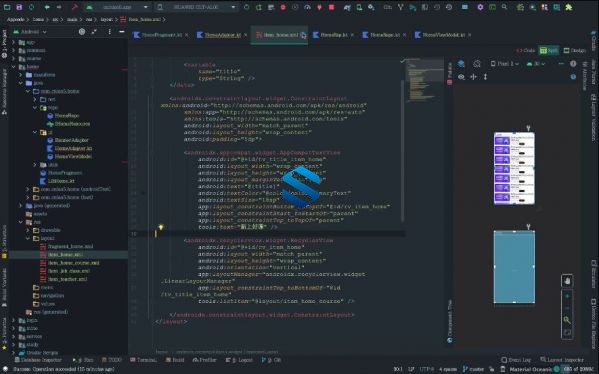Collapse the java folder under home

[x=21, y=83]
